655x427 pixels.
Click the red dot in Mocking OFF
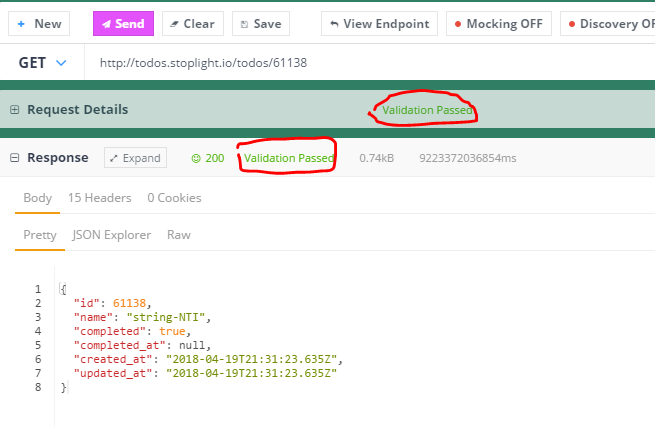(458, 24)
